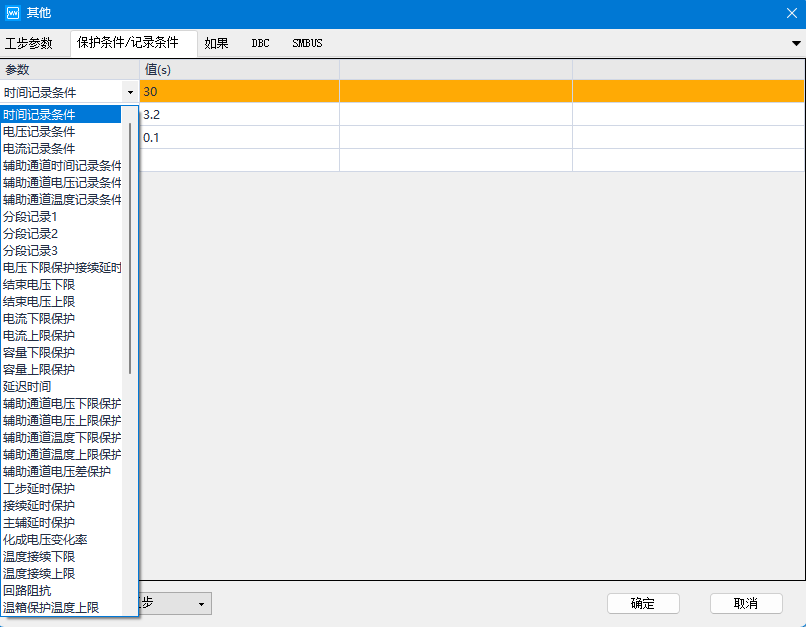Pick 辅助通道时间记录条件 option

pos(61,165)
